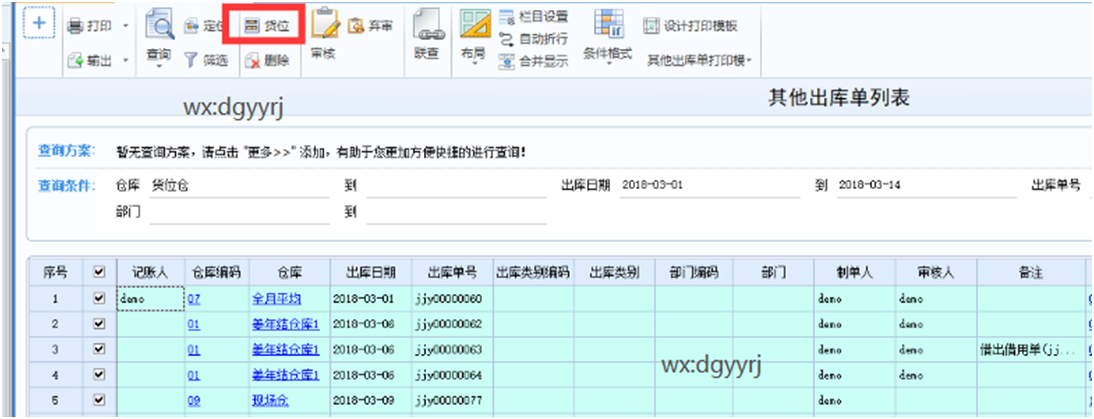
Task: Click the 筛选 filter funnel icon
Action: [x=191, y=61]
